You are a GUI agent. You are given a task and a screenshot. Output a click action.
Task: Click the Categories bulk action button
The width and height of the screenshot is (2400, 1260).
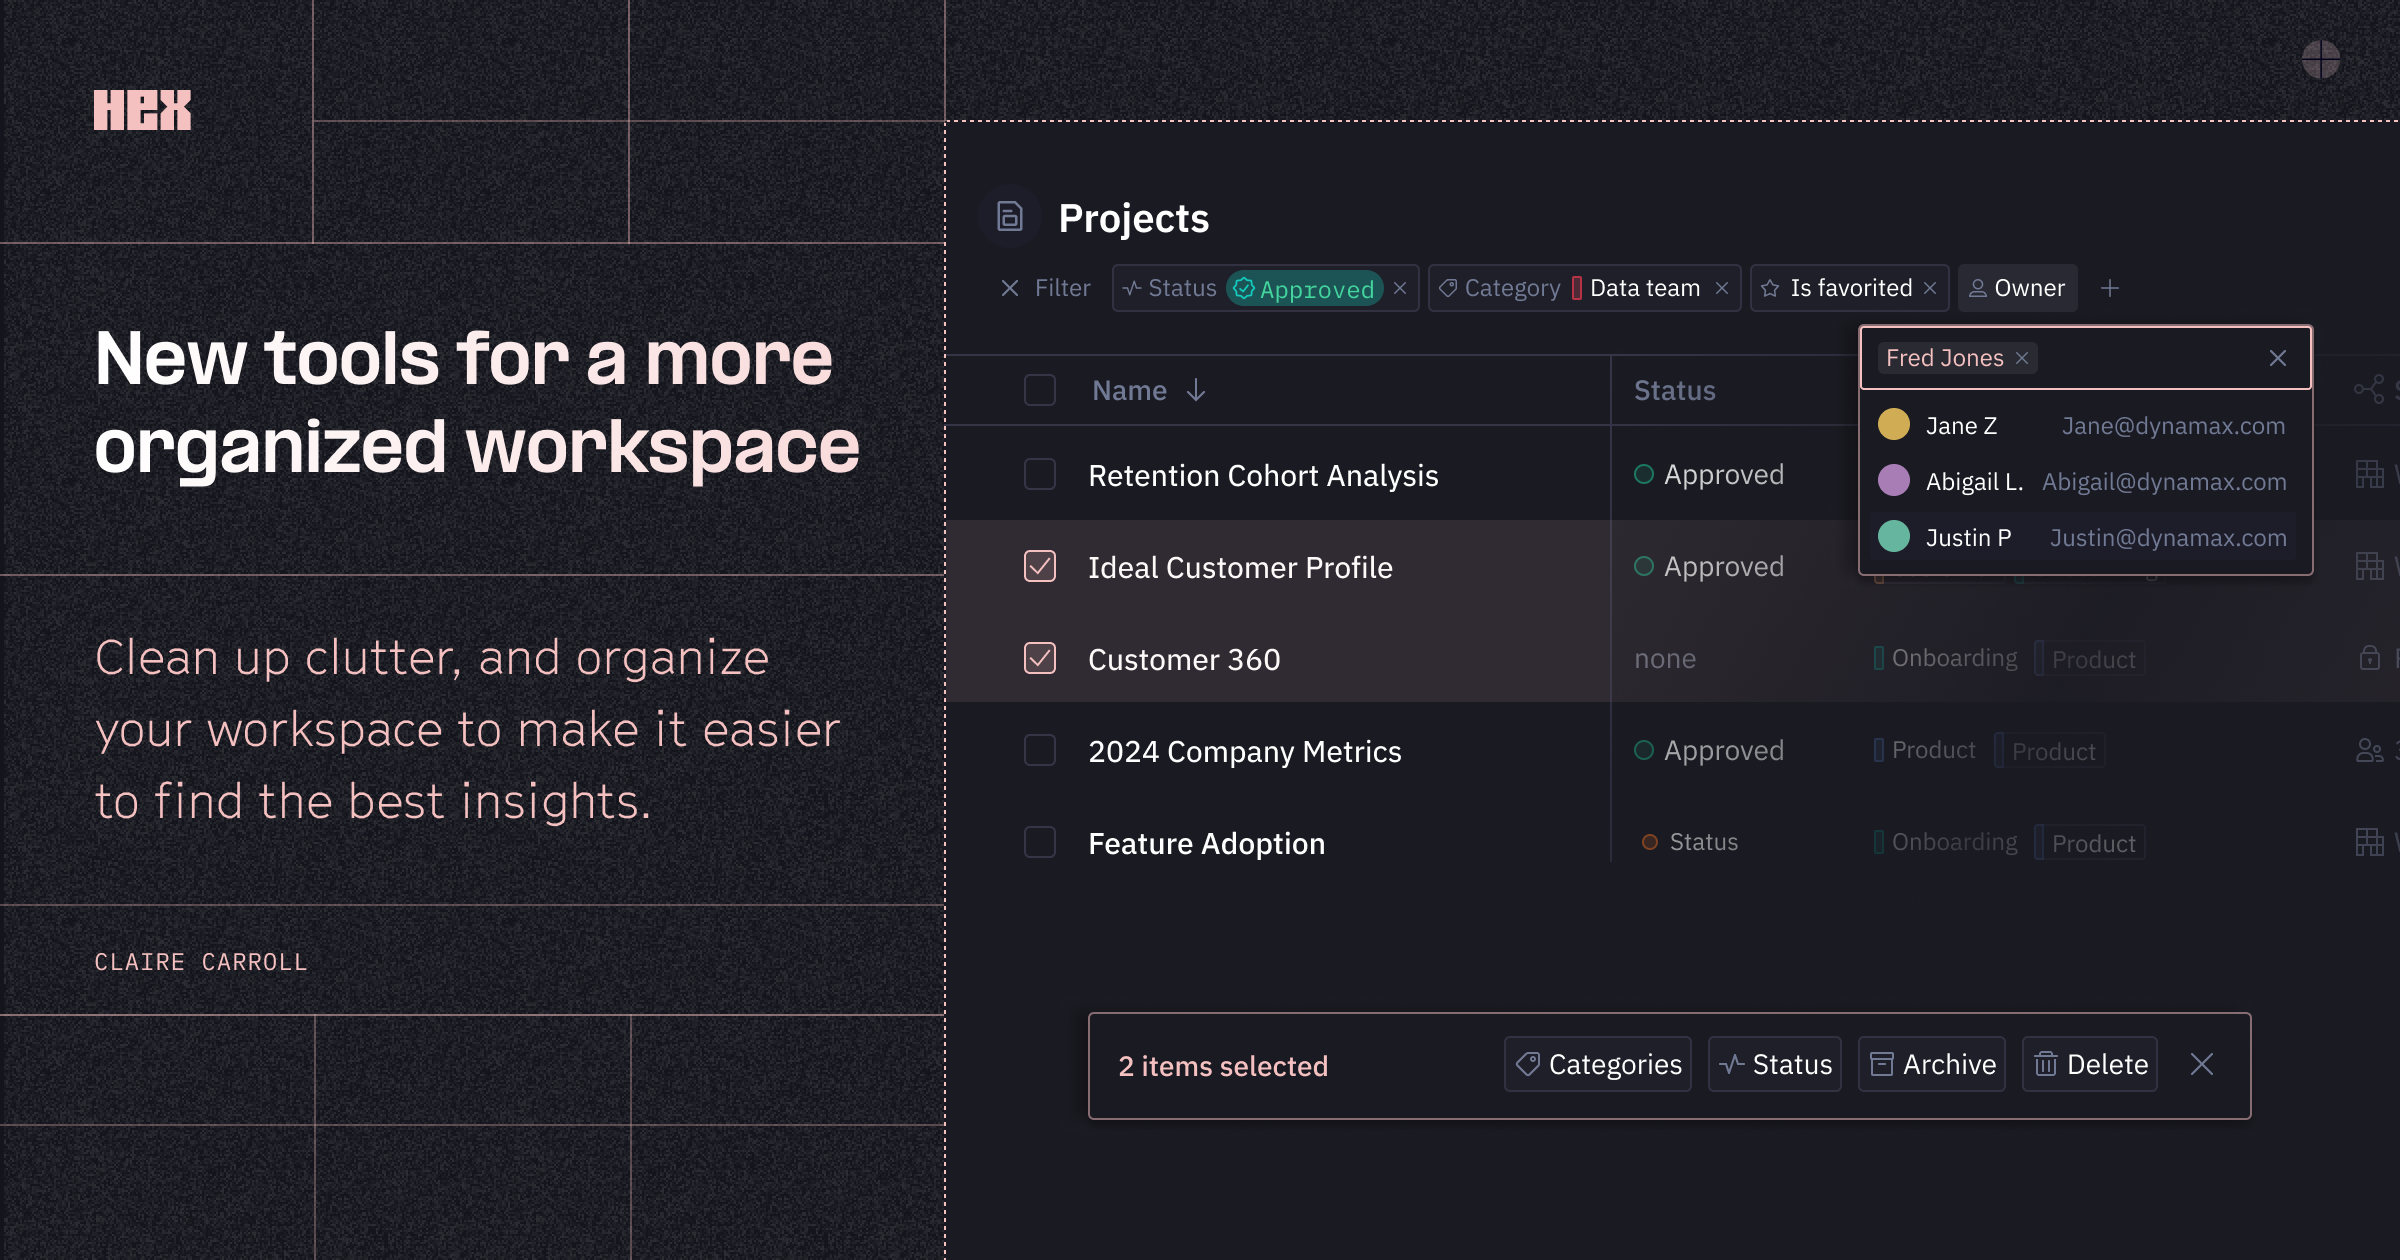coord(1598,1064)
